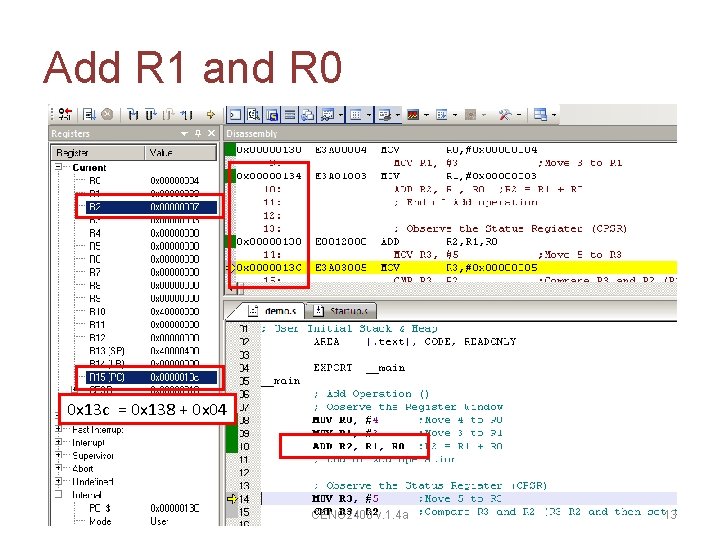Viewport: 720px width, 540px height.
Task: Open the Logic Analyzer window icon
Action: (x=413, y=114)
